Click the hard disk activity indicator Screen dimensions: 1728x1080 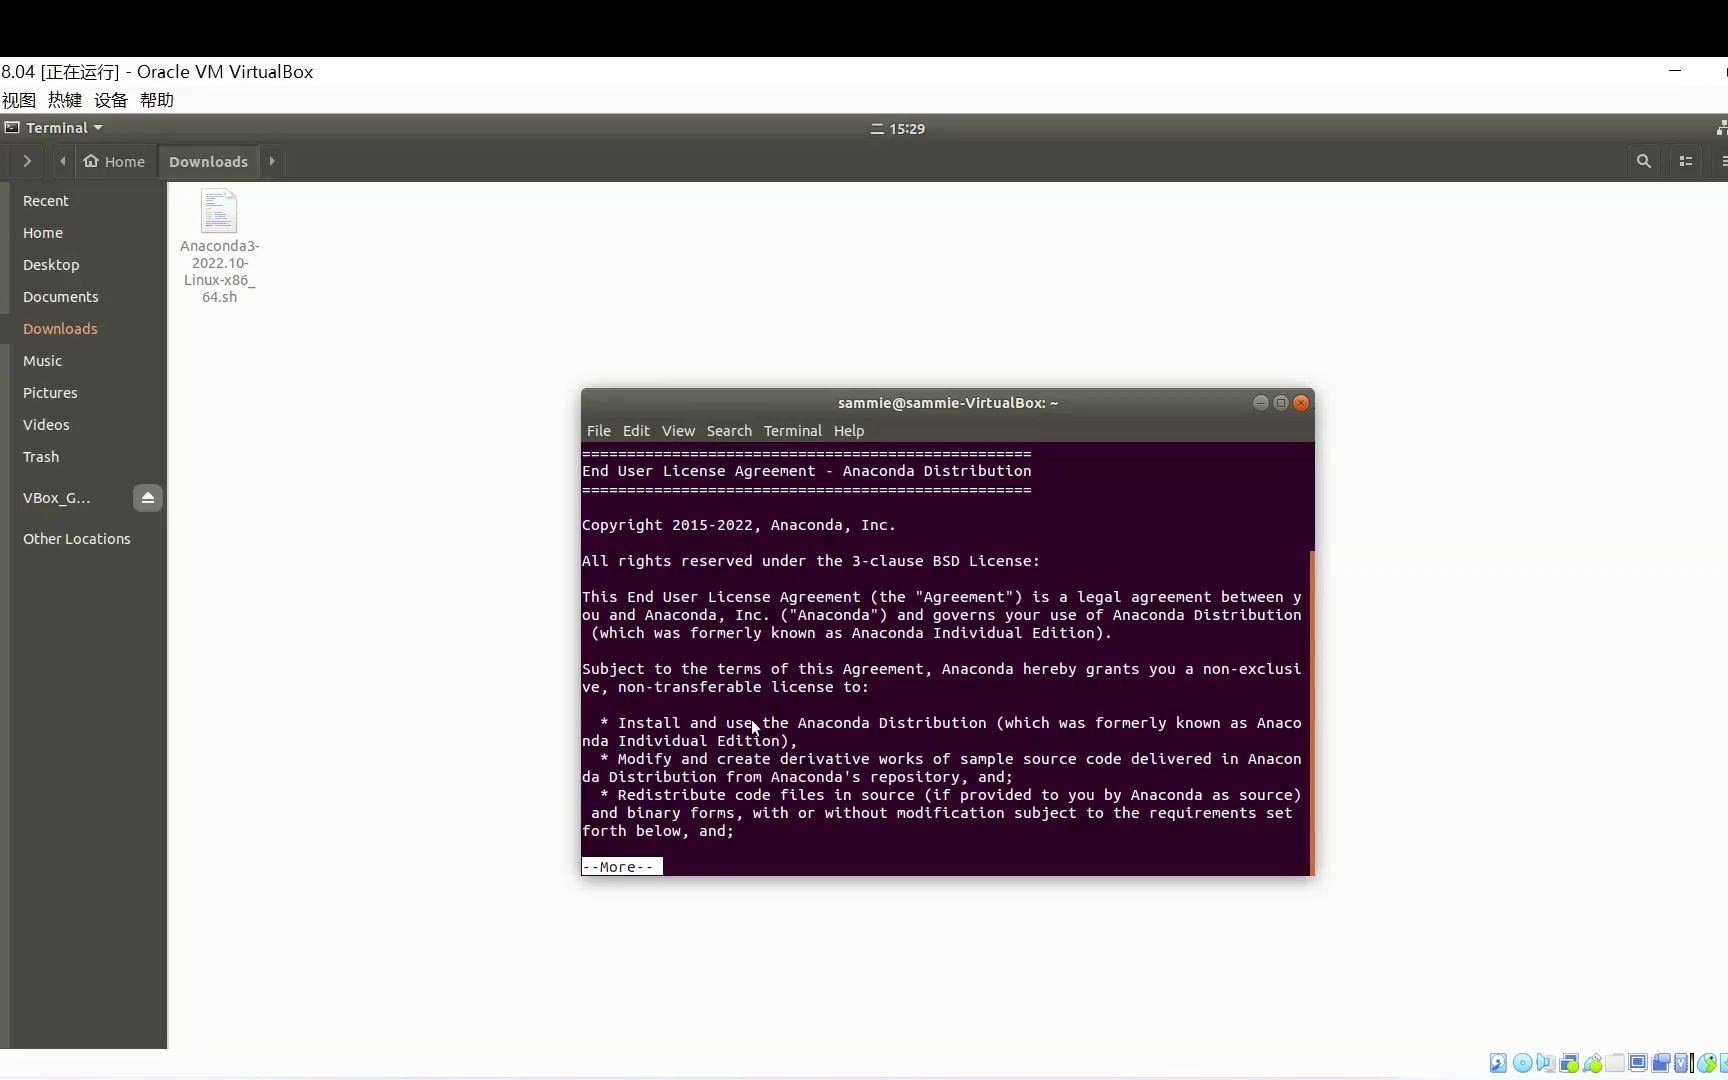click(1498, 1063)
